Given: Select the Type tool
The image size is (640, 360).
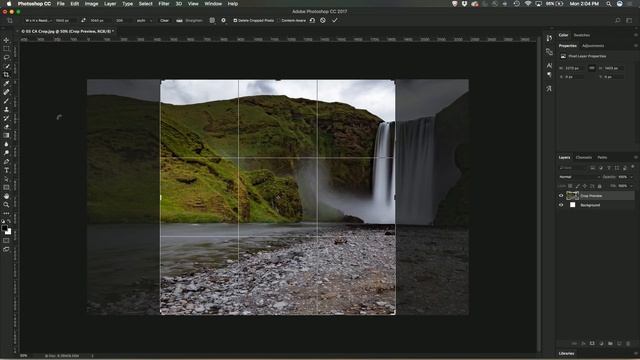Looking at the screenshot, I should click(6, 170).
